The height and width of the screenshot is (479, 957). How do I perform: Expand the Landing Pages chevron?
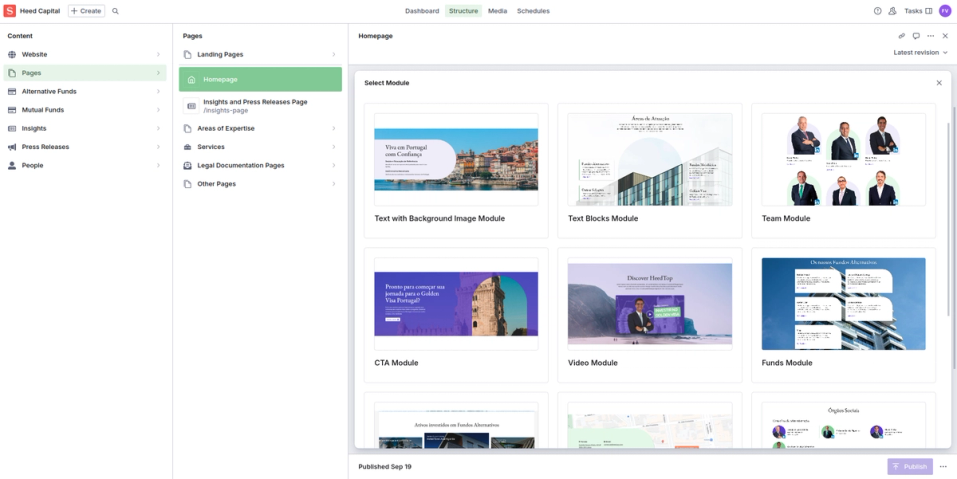coord(334,54)
